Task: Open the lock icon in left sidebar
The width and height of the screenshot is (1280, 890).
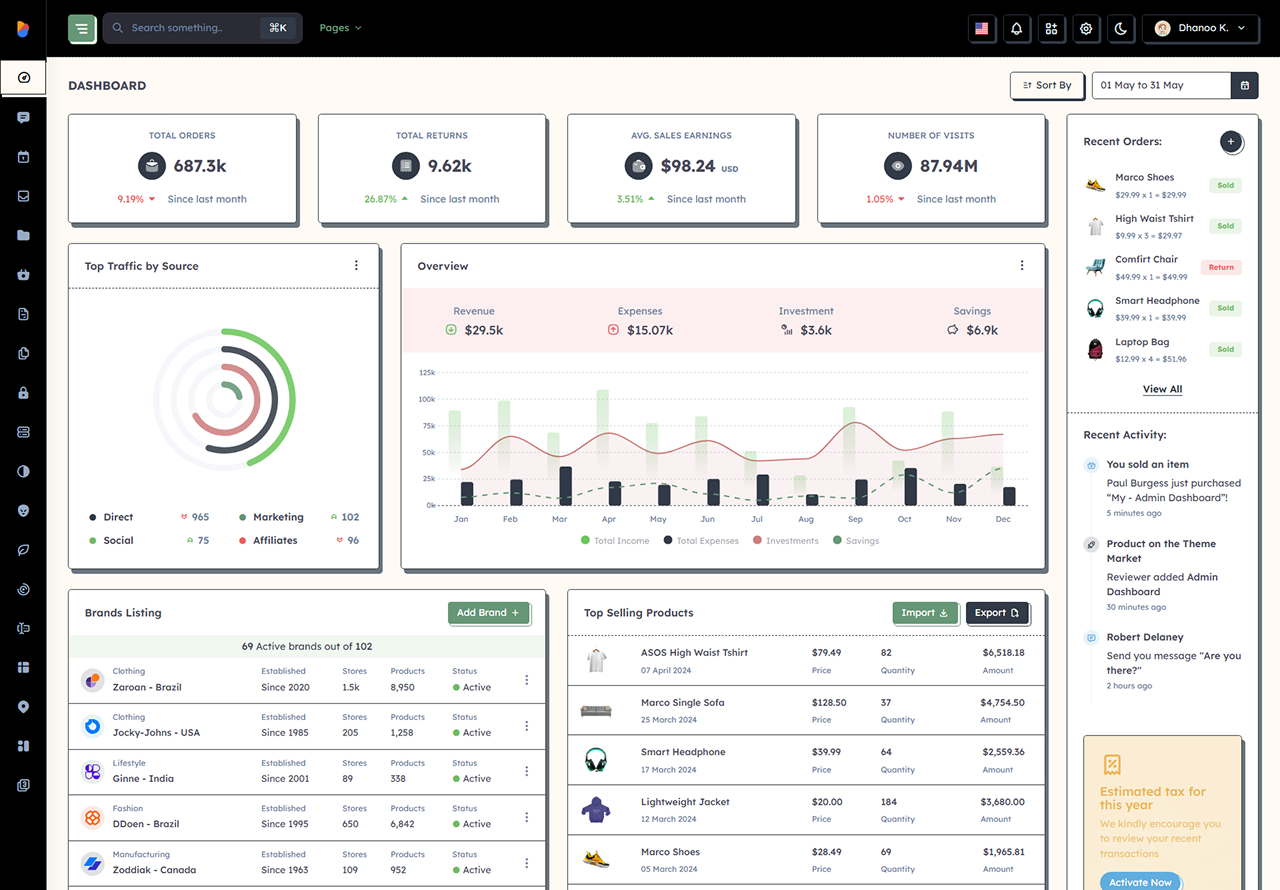Action: [x=23, y=393]
